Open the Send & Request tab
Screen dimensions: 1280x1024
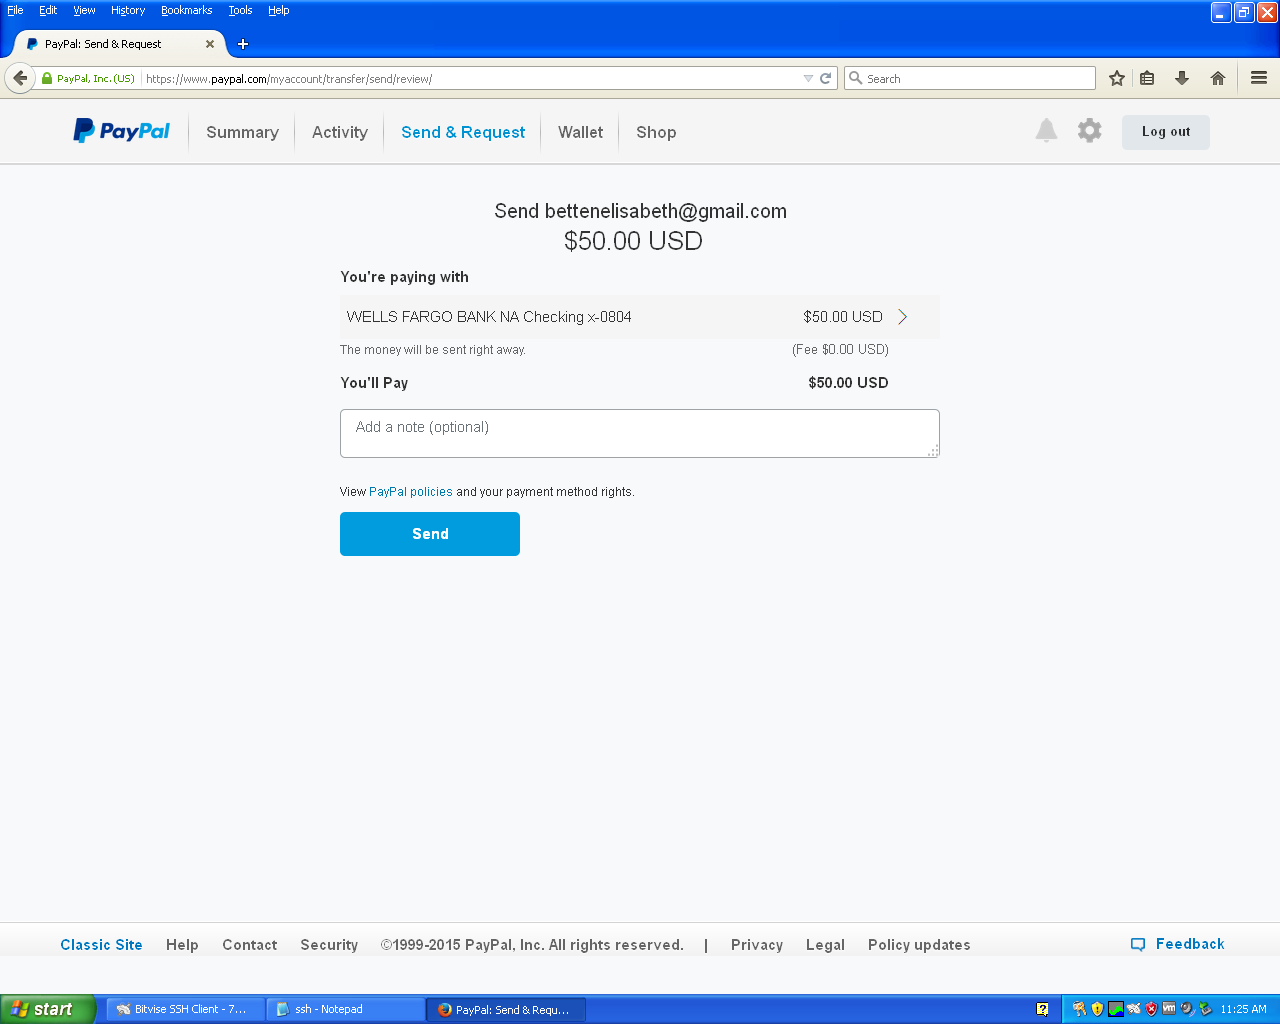[463, 132]
